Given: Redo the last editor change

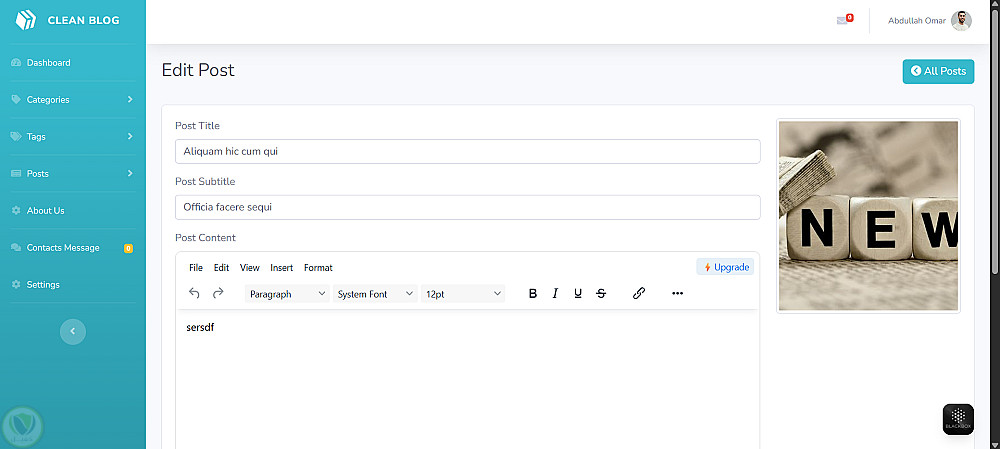Looking at the screenshot, I should point(218,293).
